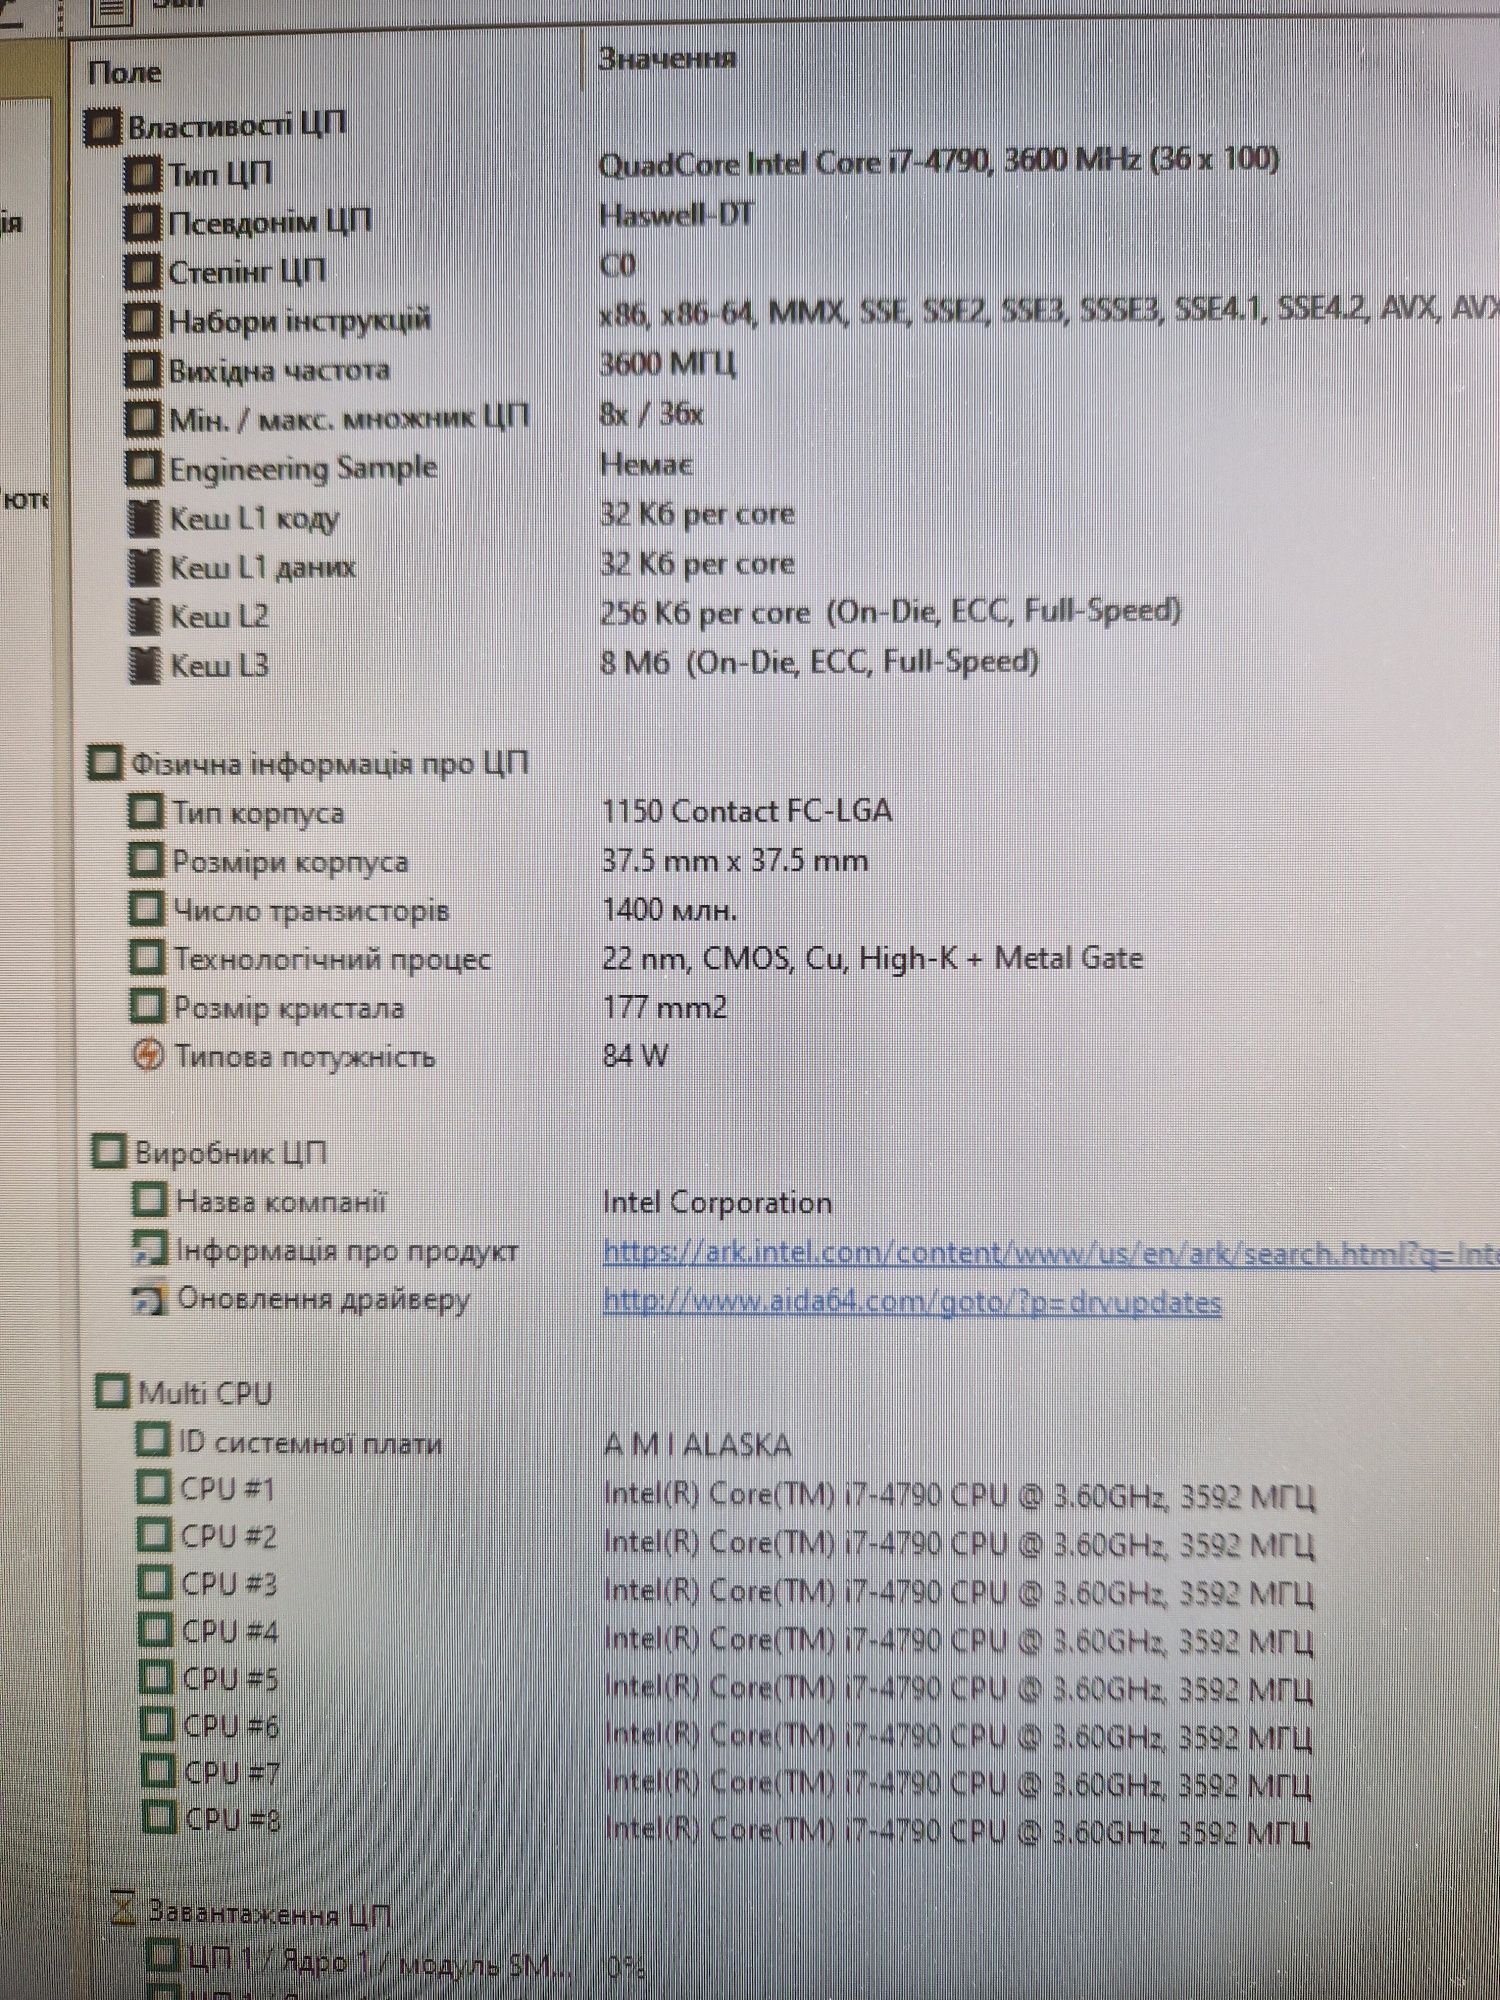Image resolution: width=1500 pixels, height=2000 pixels.
Task: Open the aida64.com driver updates link
Action: 912,1302
